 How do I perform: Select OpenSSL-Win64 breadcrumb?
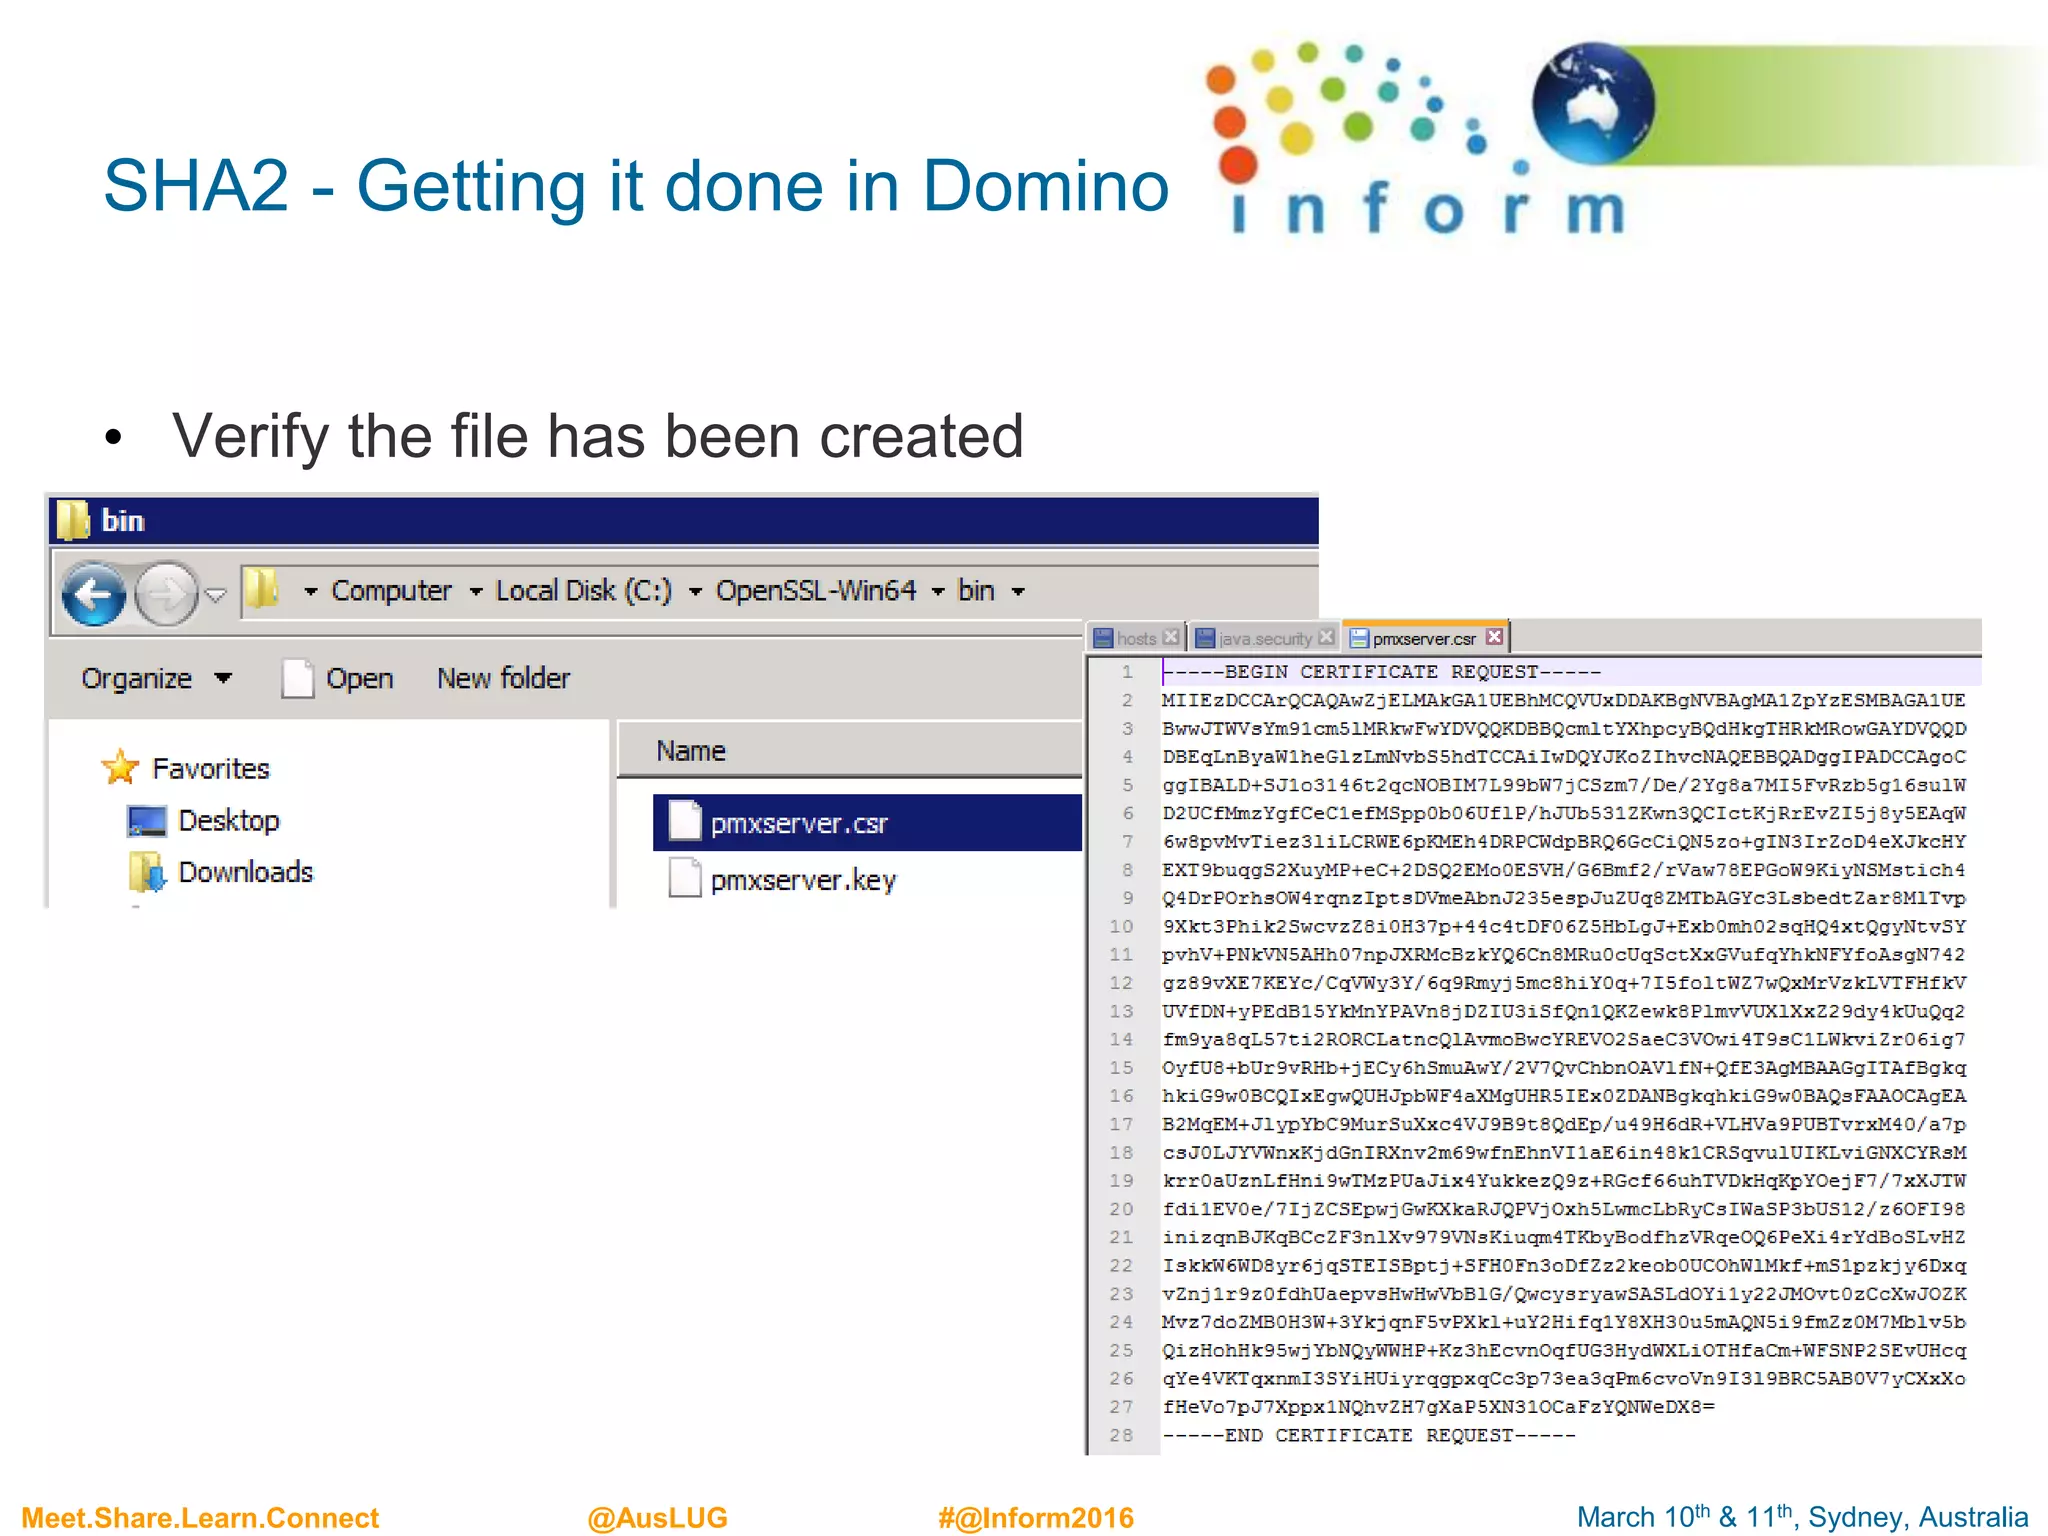tap(816, 591)
